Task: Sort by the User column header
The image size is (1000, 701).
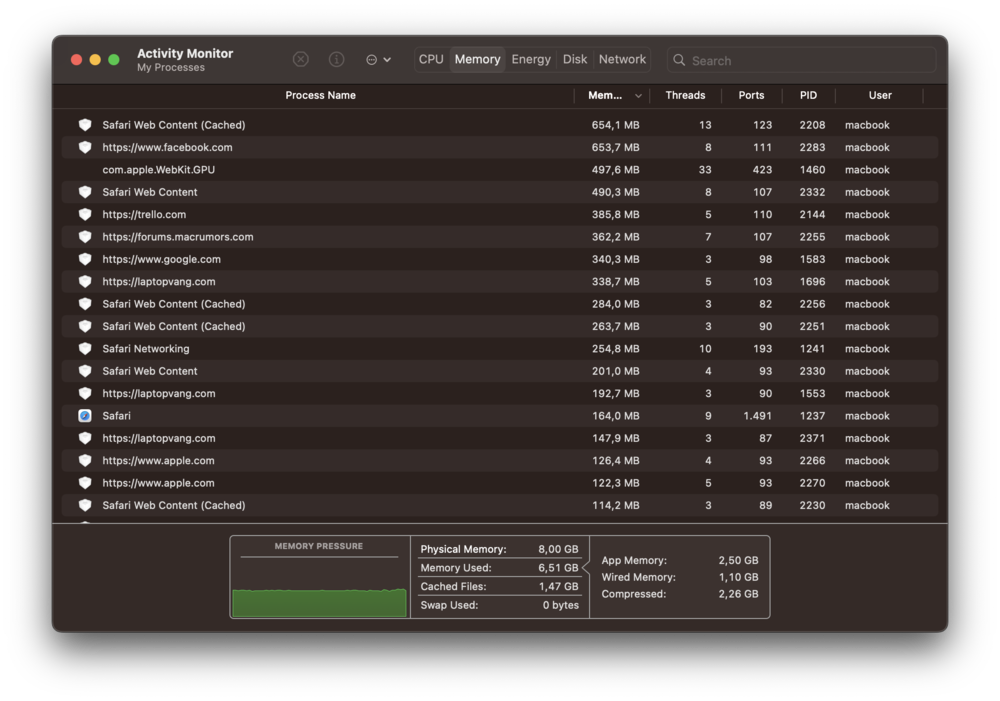Action: pyautogui.click(x=880, y=95)
